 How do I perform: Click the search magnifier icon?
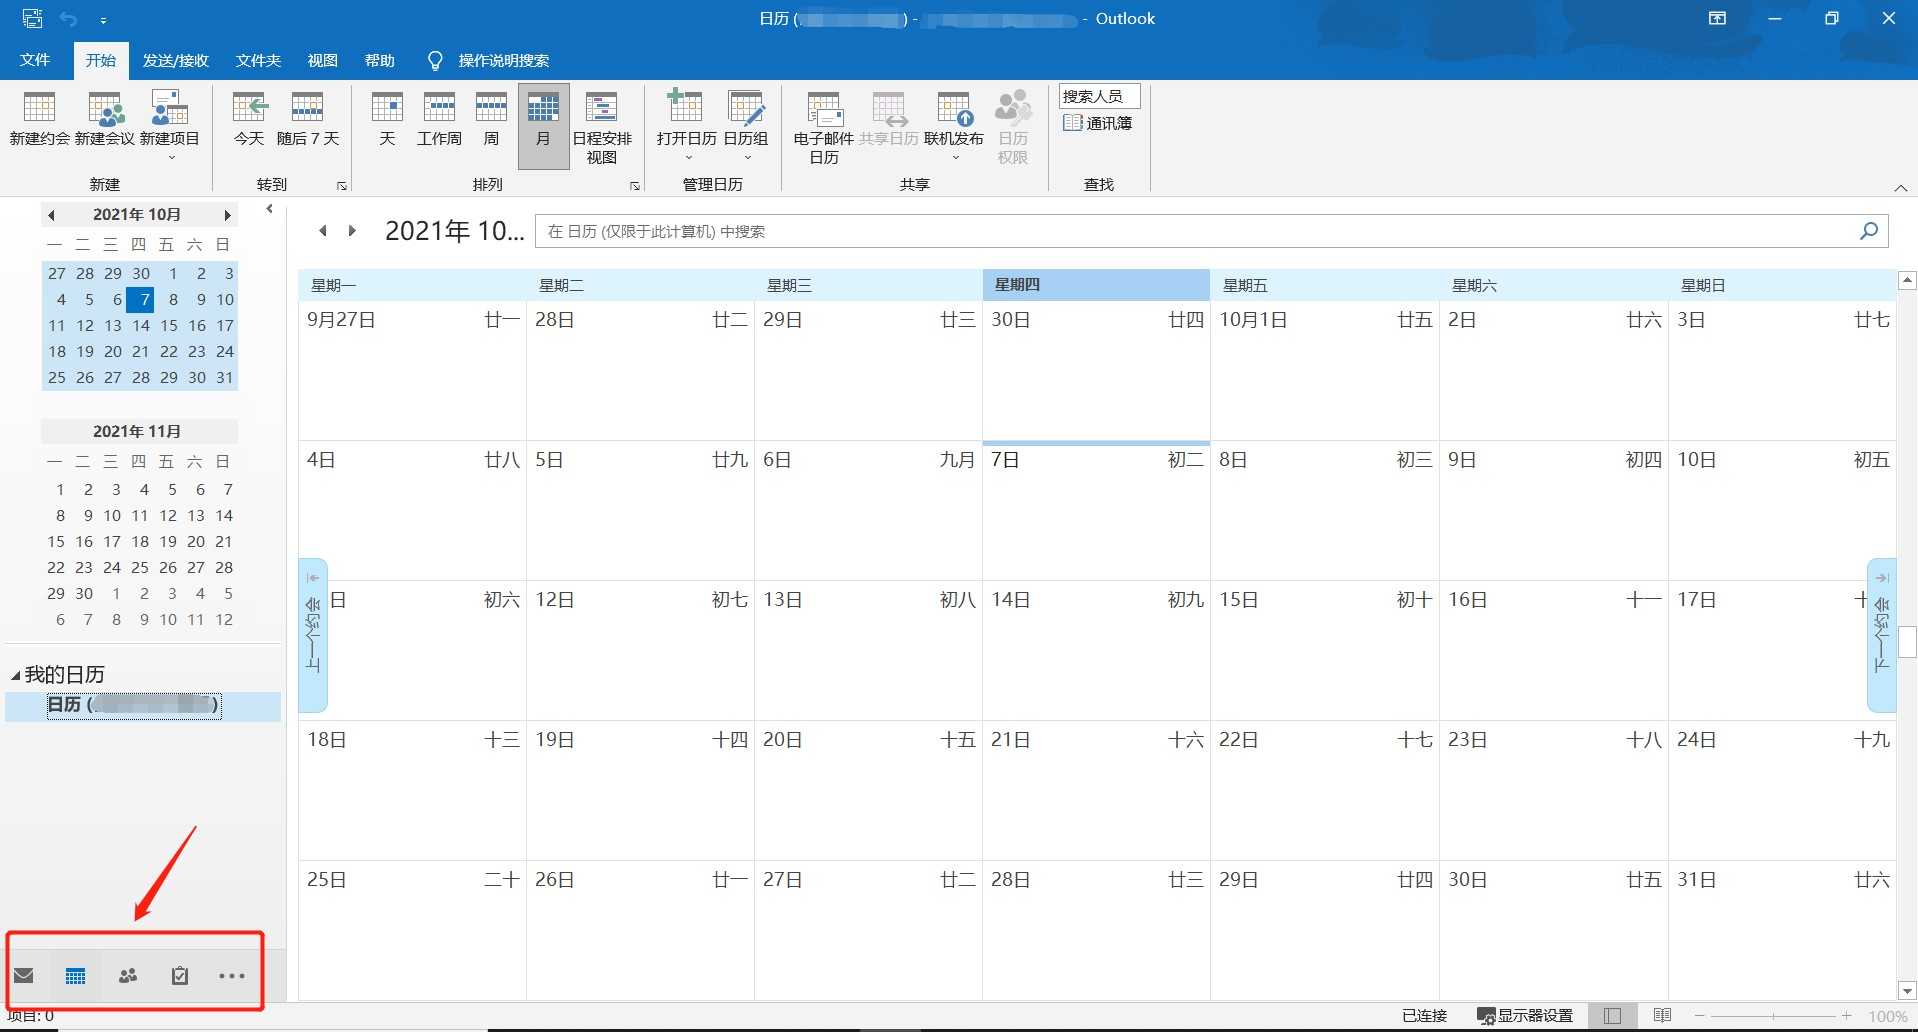[x=1868, y=231]
